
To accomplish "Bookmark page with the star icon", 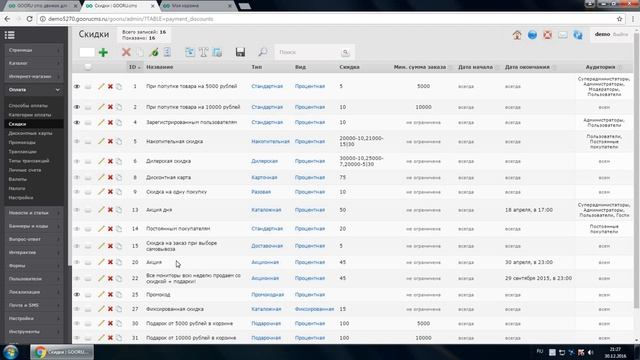I will point(619,19).
